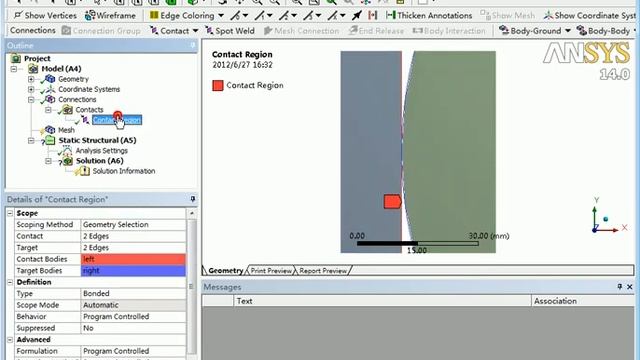Click the Contact 2 Edges field
Screen dimensions: 640x360
coord(133,236)
